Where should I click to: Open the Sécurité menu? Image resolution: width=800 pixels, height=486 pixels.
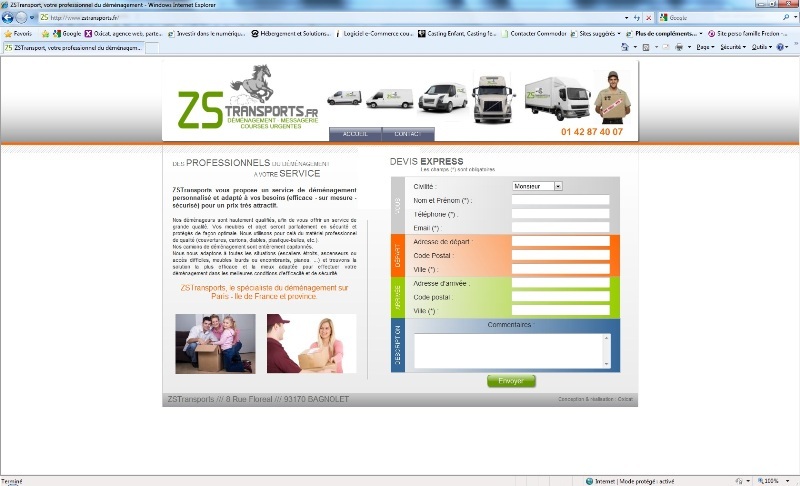coord(733,47)
